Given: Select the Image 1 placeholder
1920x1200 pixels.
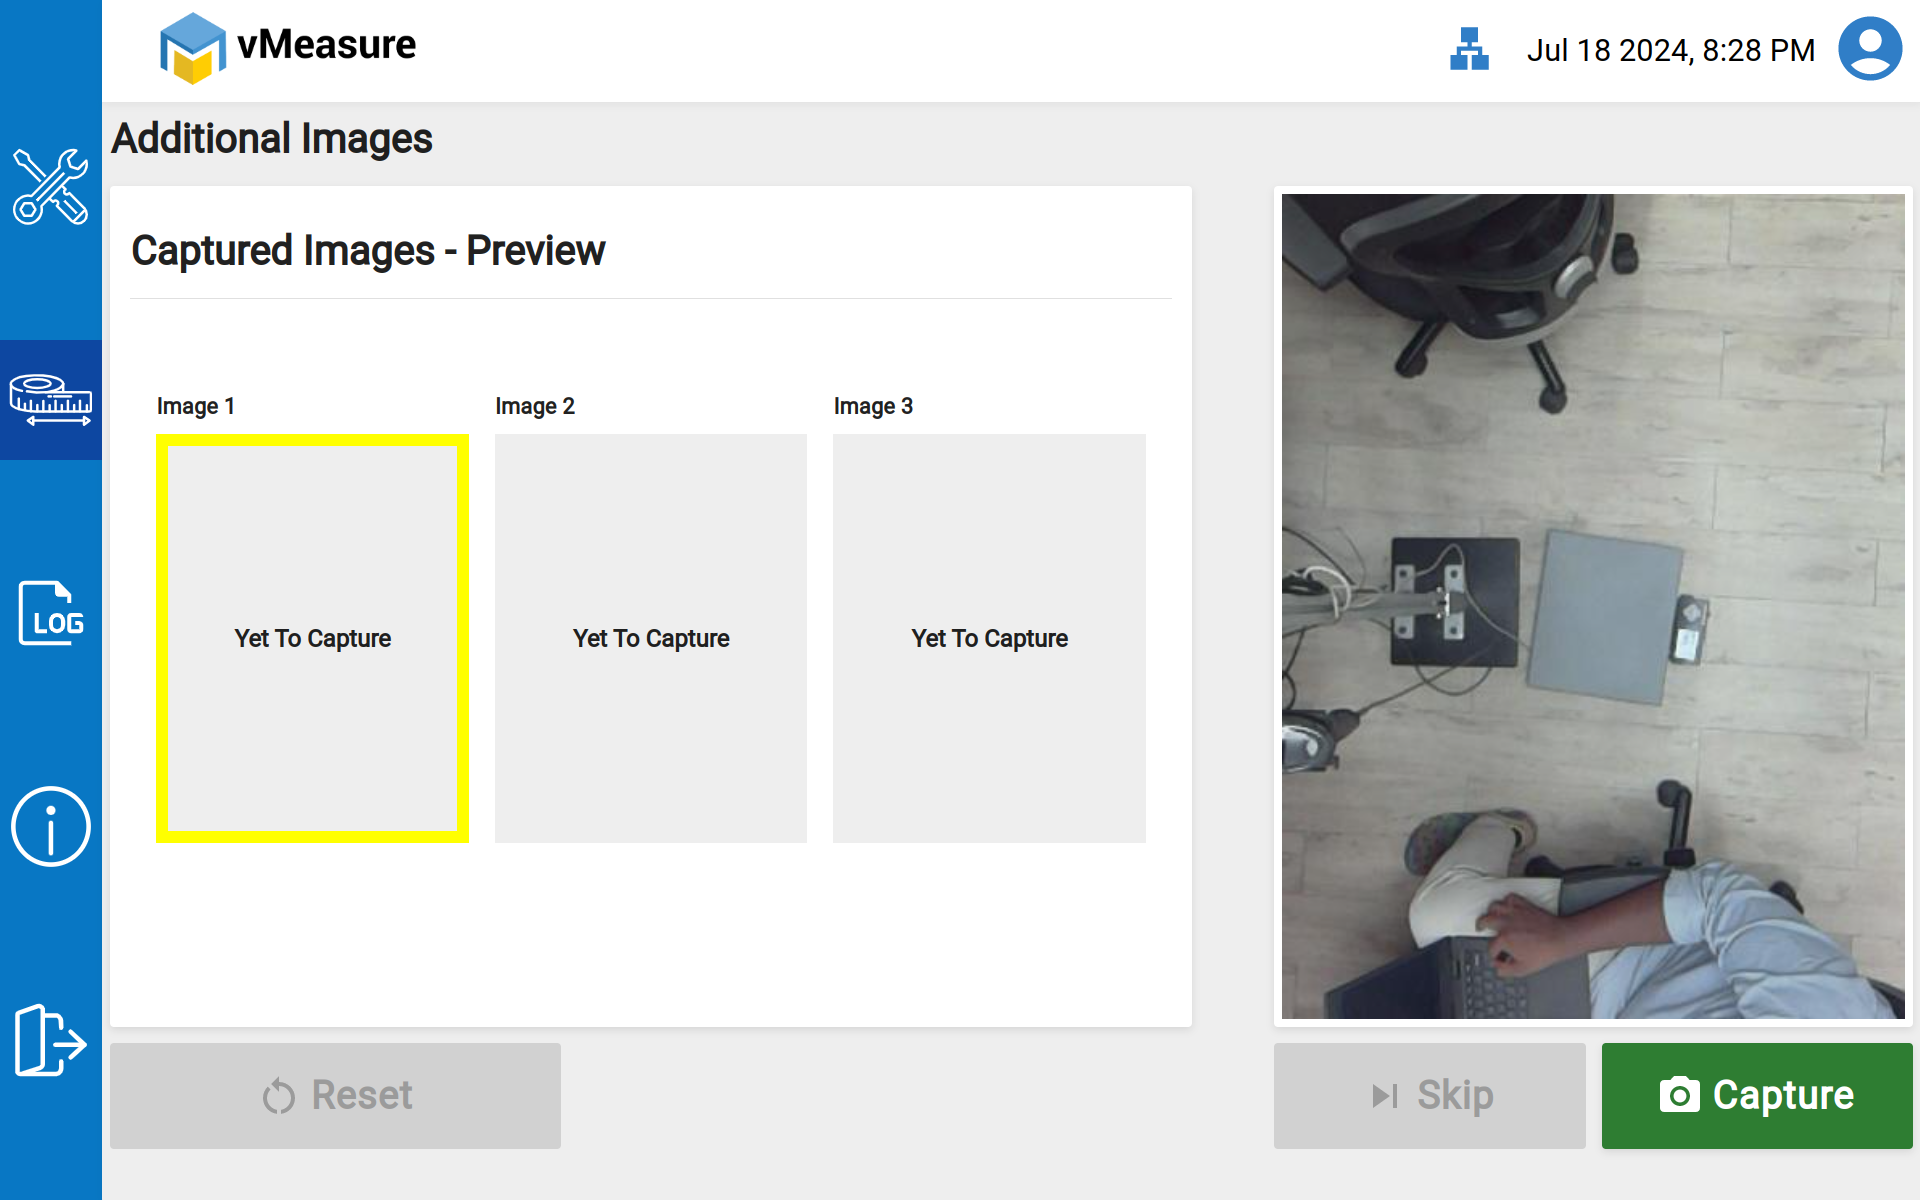Looking at the screenshot, I should pyautogui.click(x=312, y=638).
